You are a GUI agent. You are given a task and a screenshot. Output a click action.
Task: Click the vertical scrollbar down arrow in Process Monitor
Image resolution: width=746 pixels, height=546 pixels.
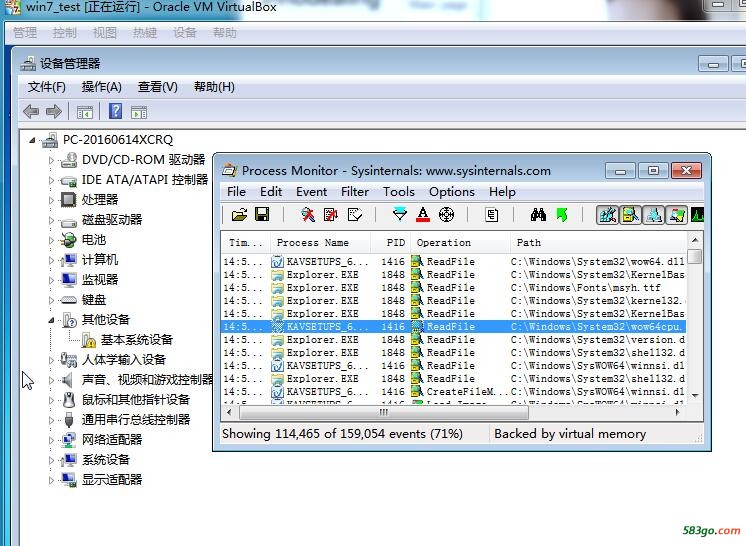tap(695, 396)
